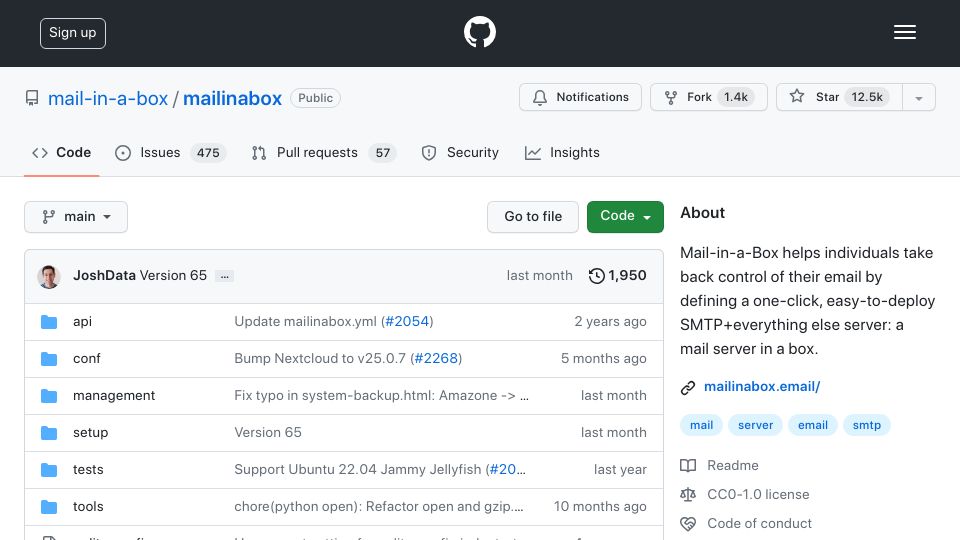Click the star icon
Image resolution: width=960 pixels, height=540 pixels.
(797, 96)
